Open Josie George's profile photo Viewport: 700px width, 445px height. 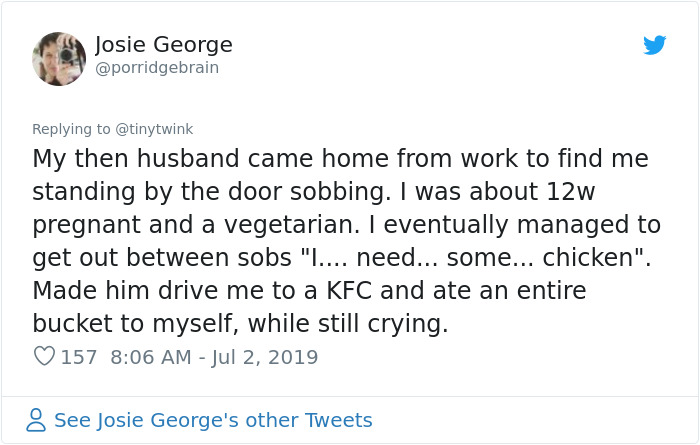(x=59, y=58)
